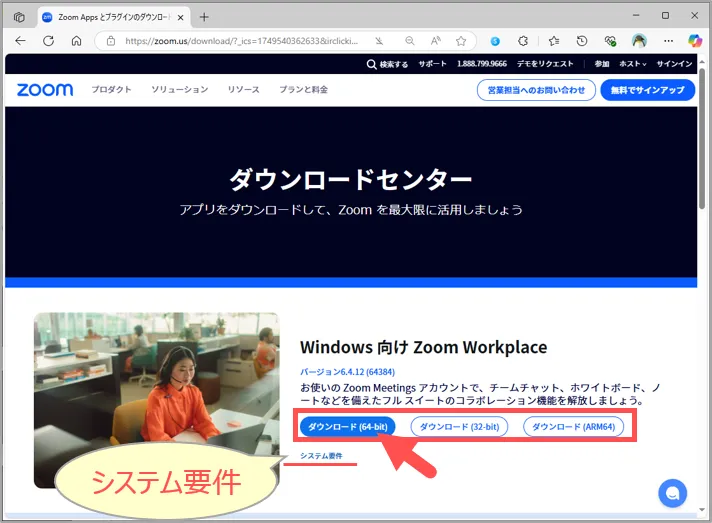Click 検索する search in top bar
The height and width of the screenshot is (523, 712).
pos(387,64)
